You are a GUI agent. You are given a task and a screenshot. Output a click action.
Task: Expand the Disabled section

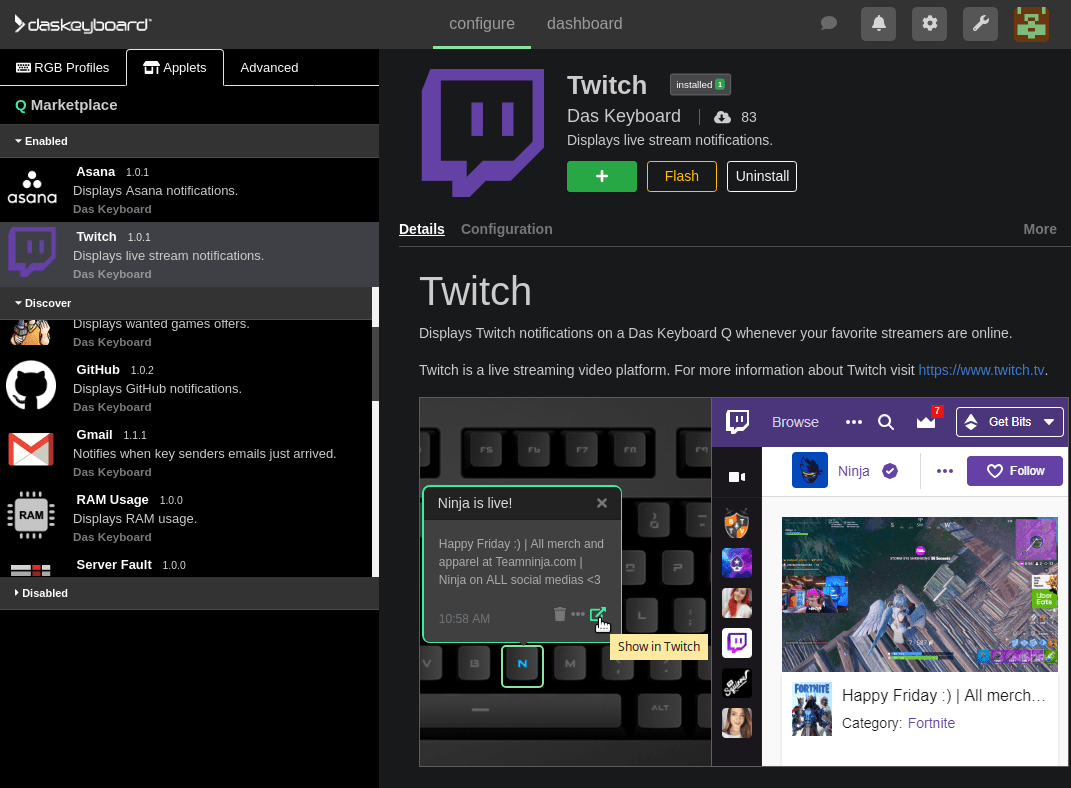tap(189, 593)
